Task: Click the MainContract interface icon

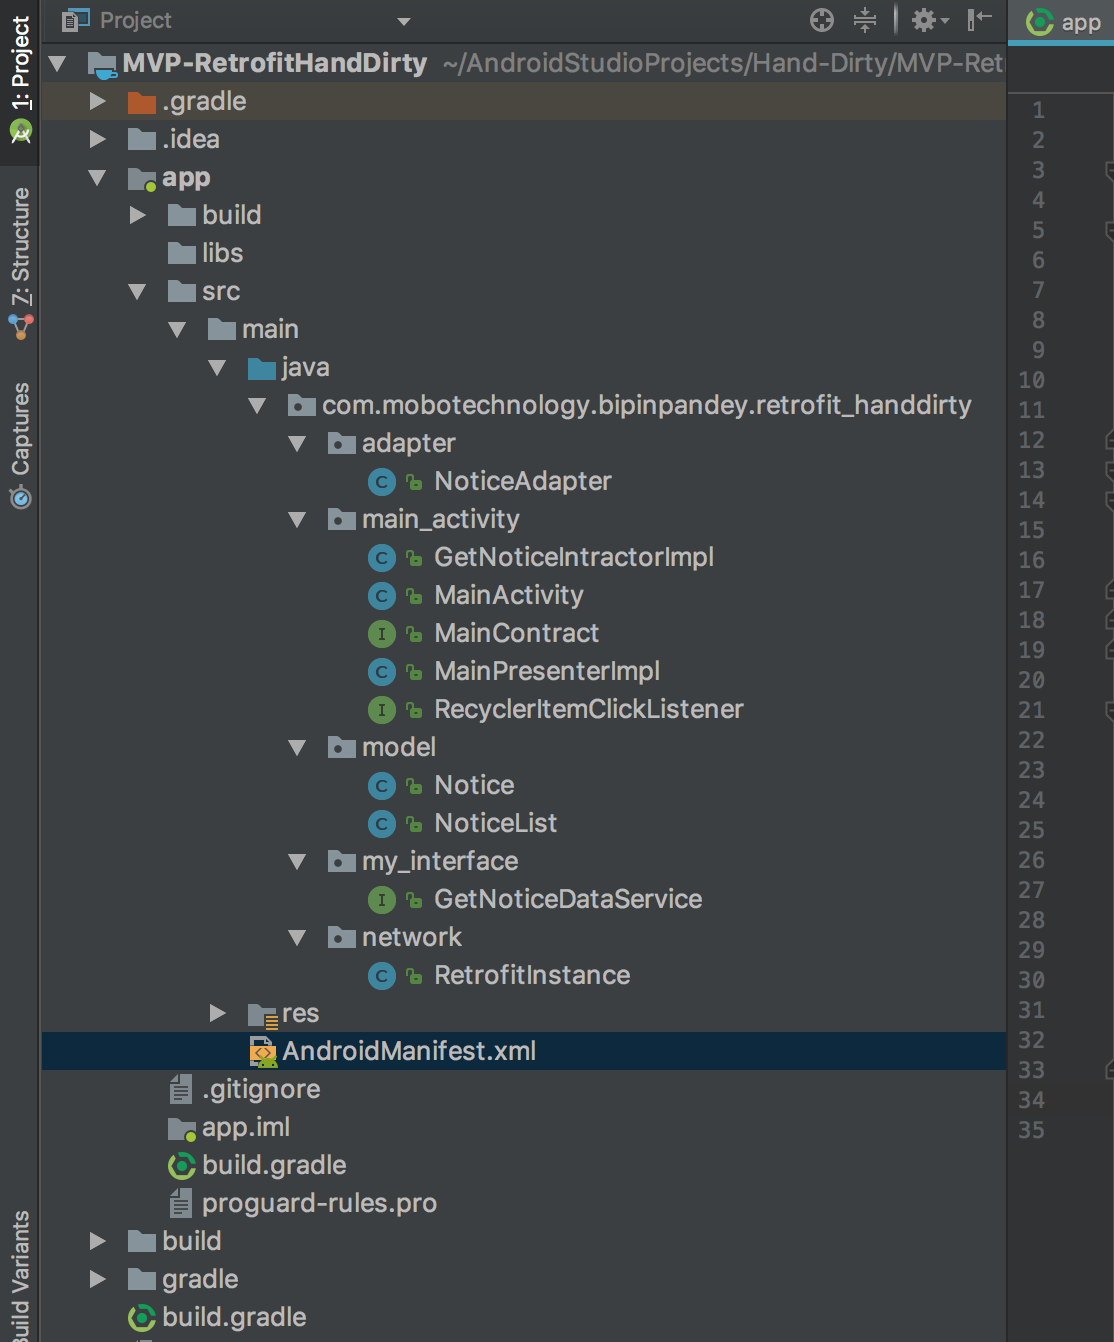Action: [x=382, y=634]
